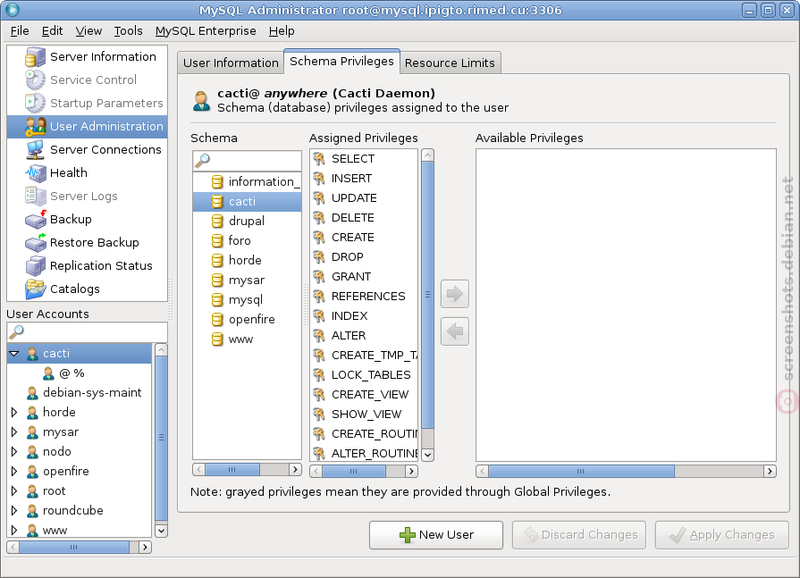800x578 pixels.
Task: Collapse the cacti user account tree
Action: coord(14,353)
